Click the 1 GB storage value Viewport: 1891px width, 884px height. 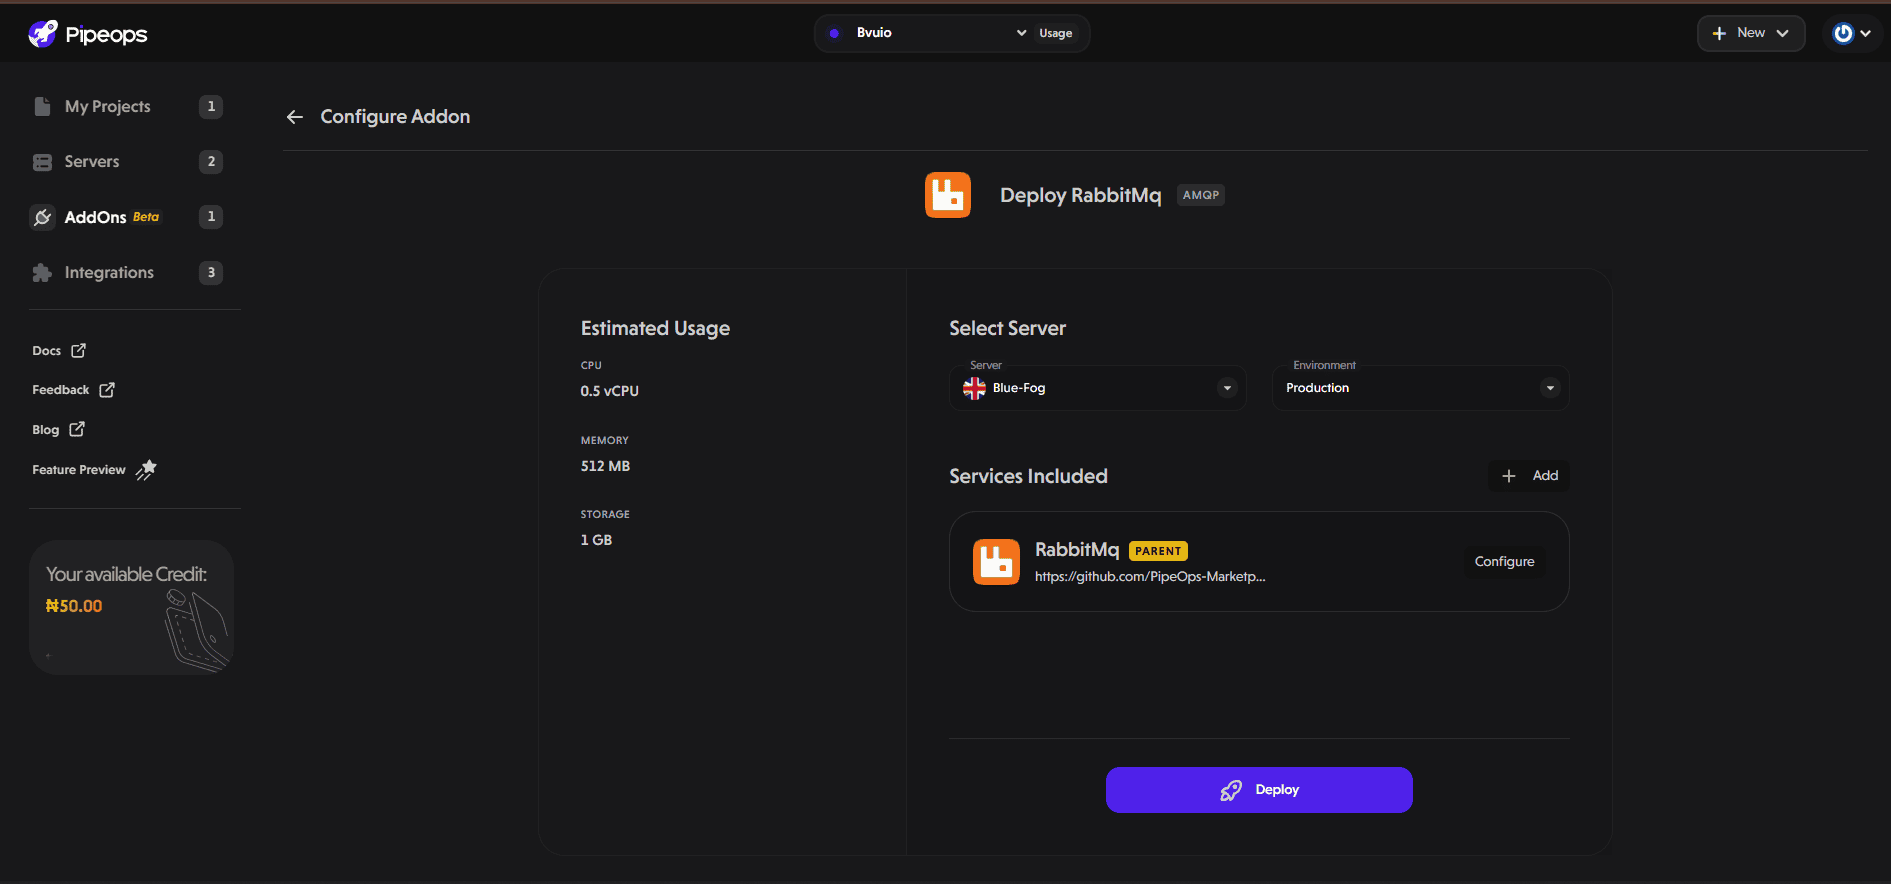[596, 540]
